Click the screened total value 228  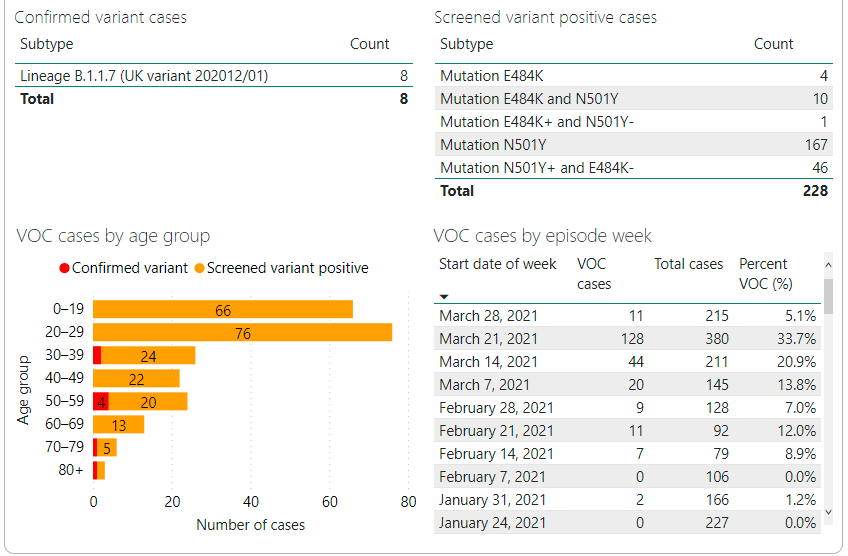[x=815, y=191]
